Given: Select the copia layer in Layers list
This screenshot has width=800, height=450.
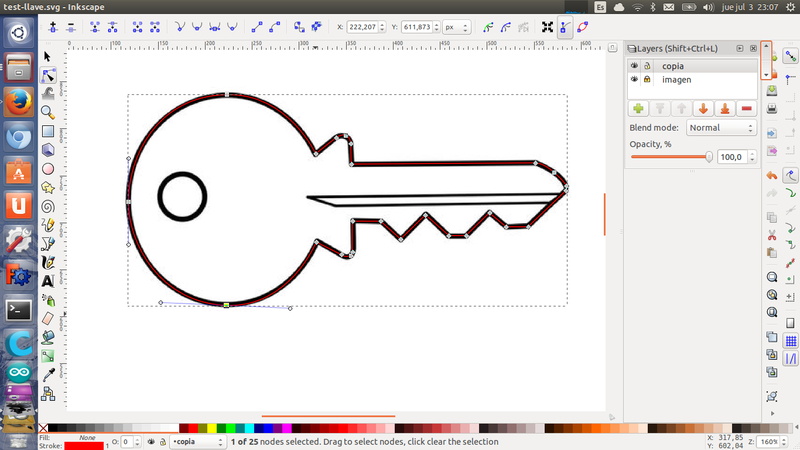Looking at the screenshot, I should click(x=674, y=66).
